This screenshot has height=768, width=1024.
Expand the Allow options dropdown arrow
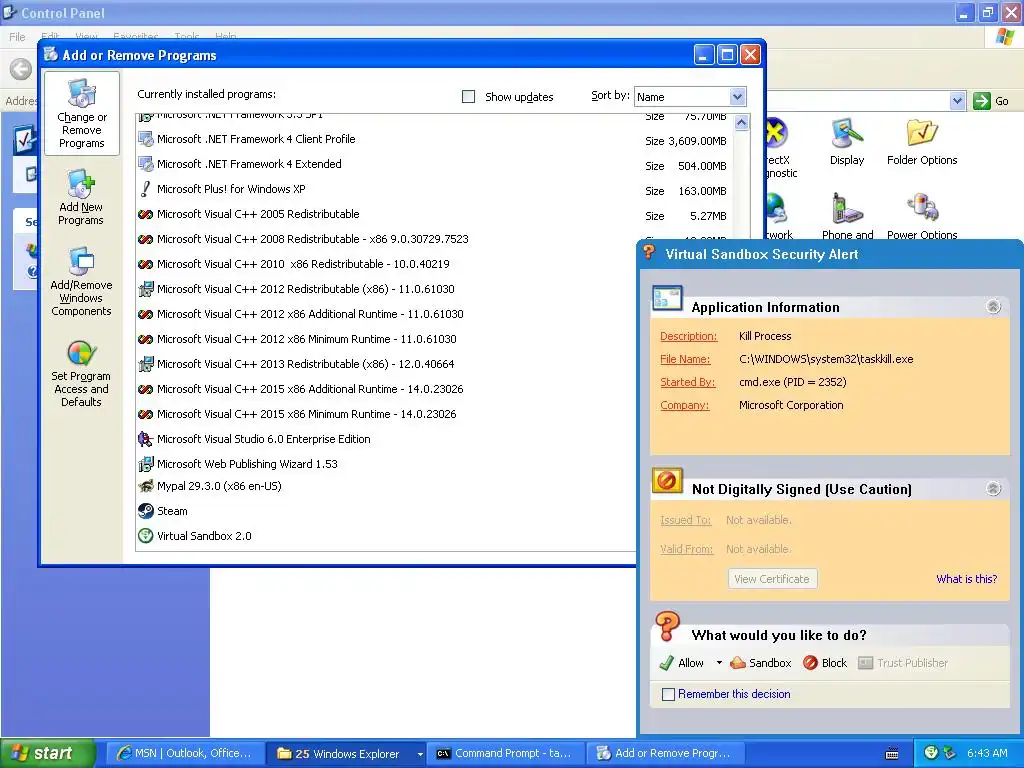(719, 663)
